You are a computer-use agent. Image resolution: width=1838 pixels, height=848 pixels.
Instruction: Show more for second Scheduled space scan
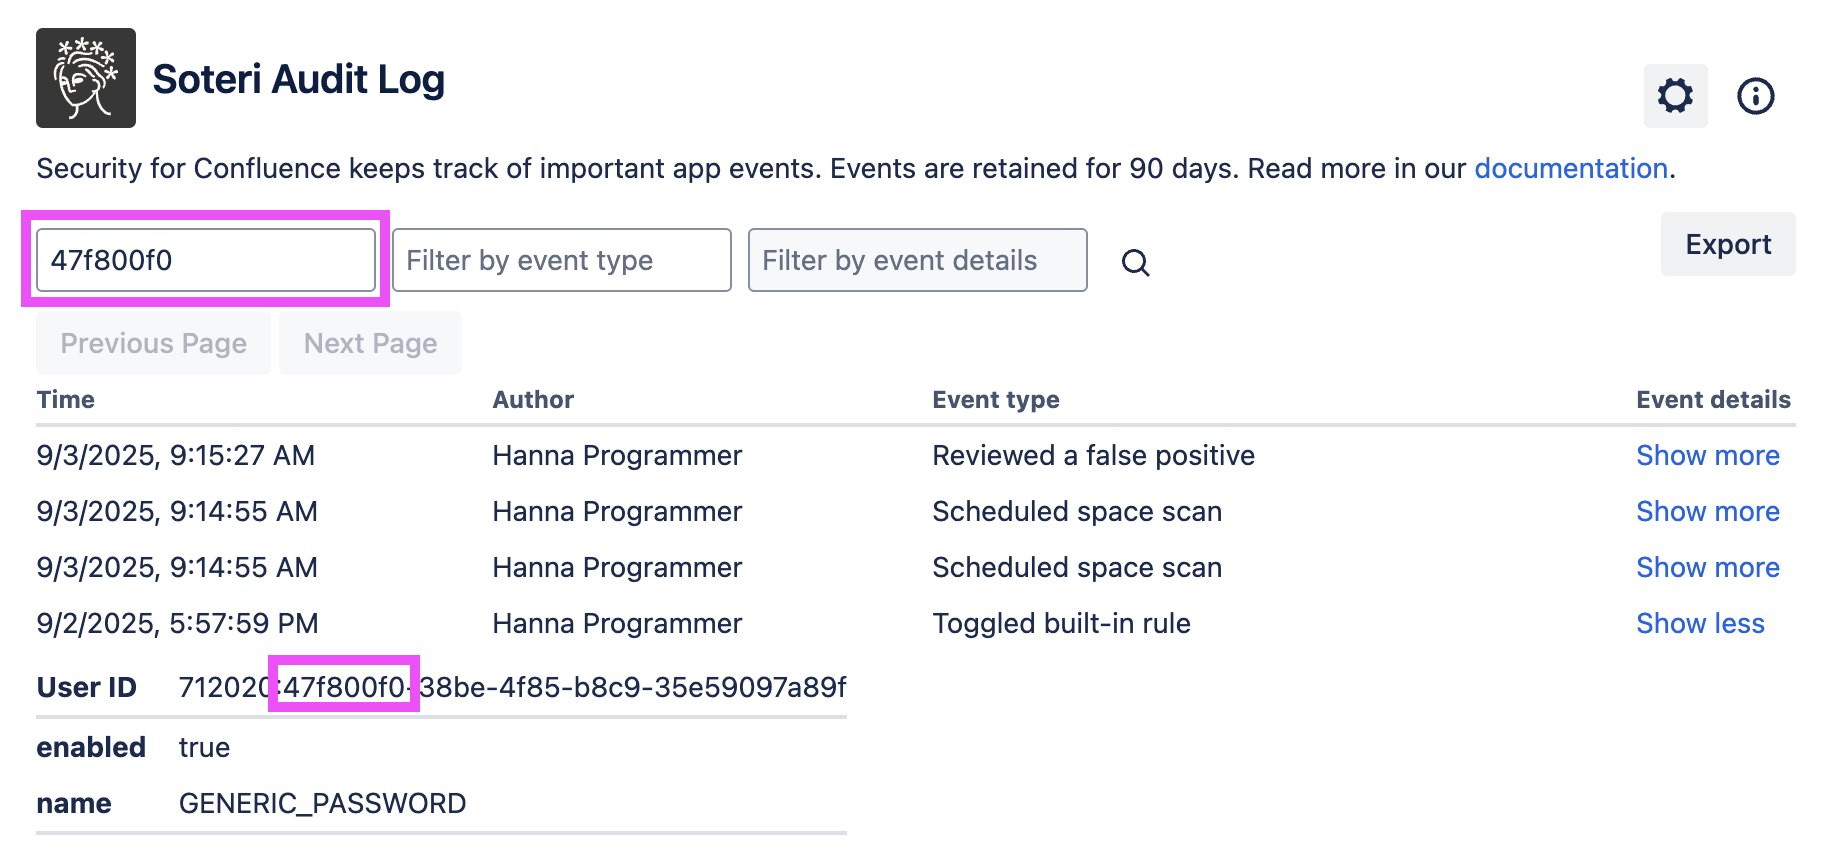(1707, 567)
